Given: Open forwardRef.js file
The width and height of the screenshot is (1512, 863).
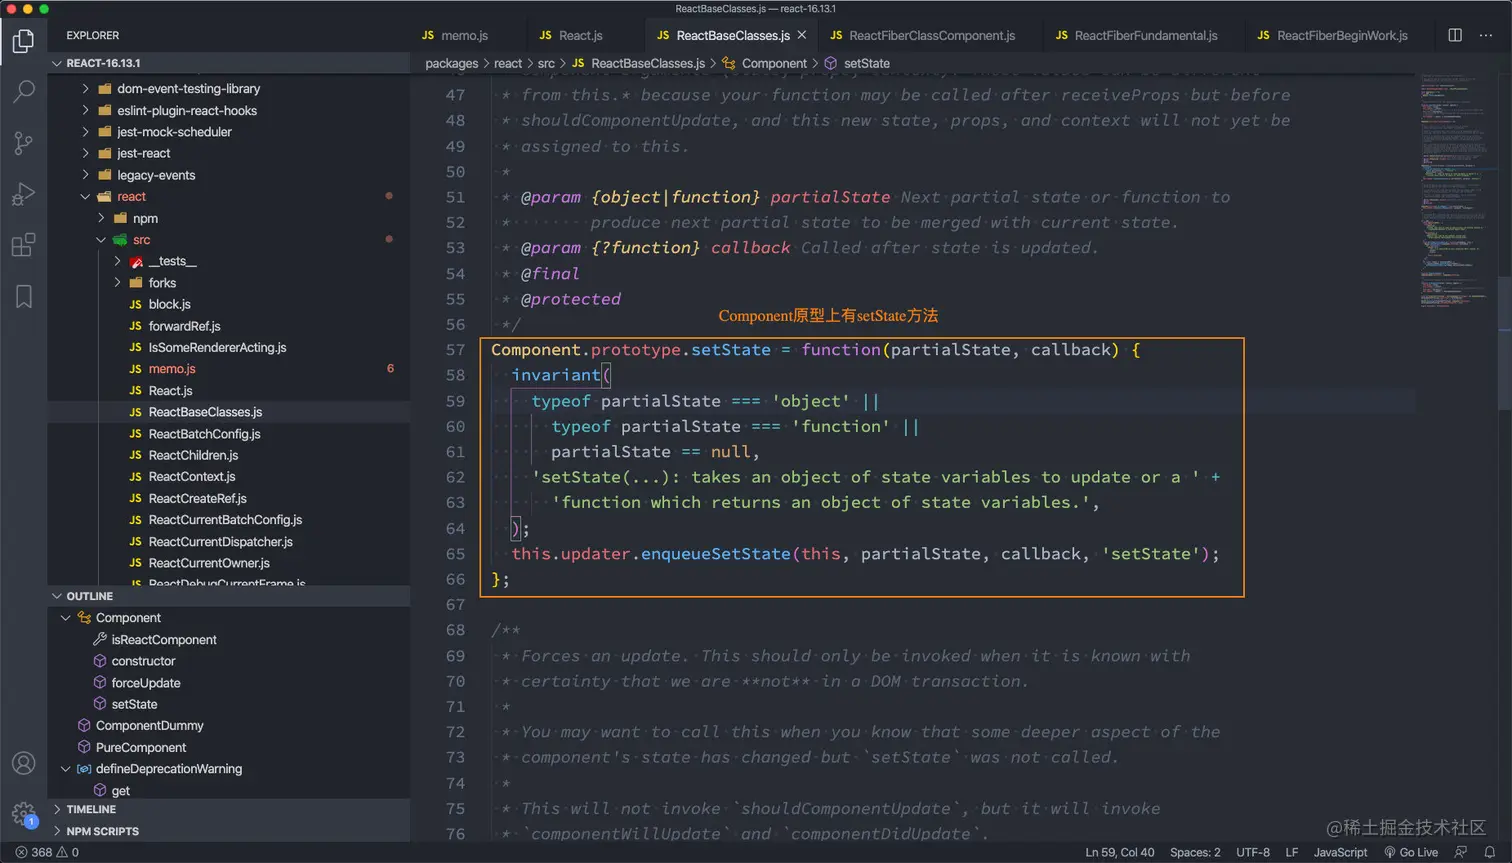Looking at the screenshot, I should pos(184,326).
